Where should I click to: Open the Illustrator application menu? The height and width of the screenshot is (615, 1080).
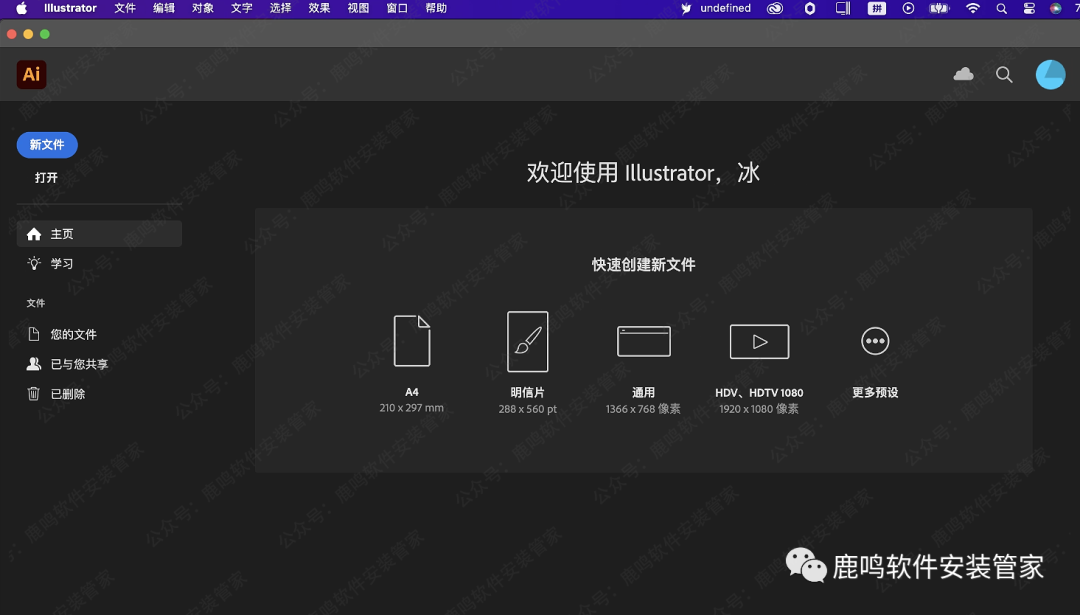(x=70, y=8)
